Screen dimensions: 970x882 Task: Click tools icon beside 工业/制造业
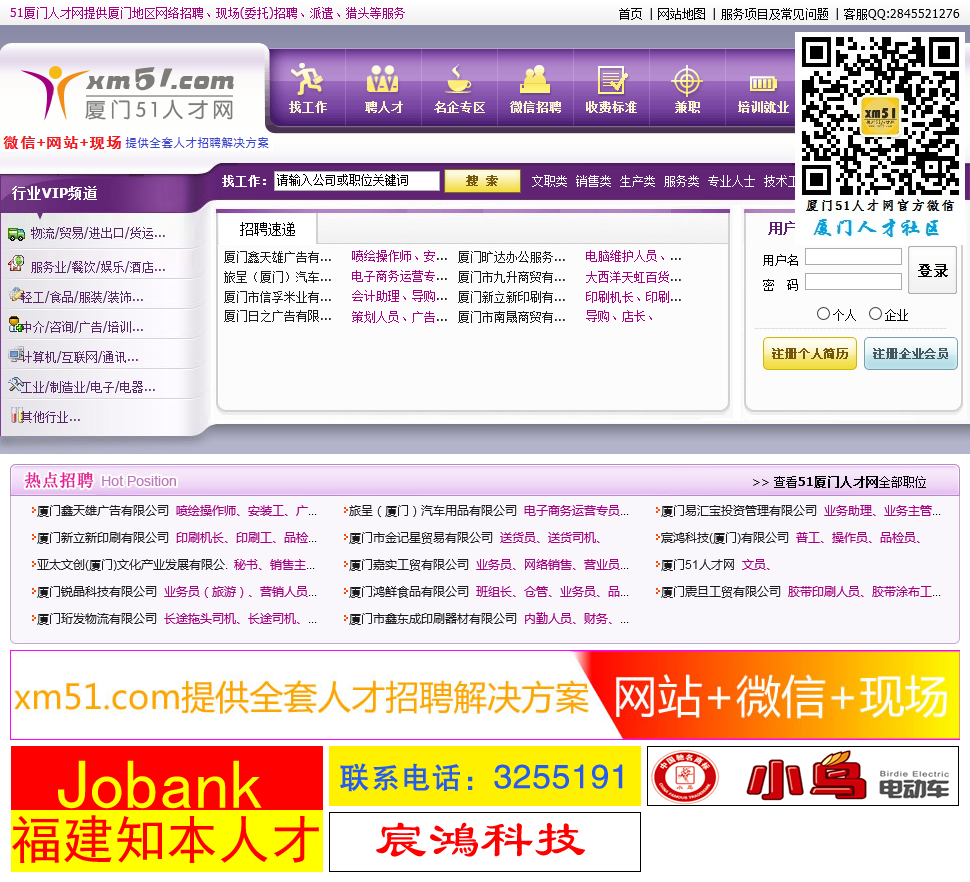click(x=15, y=385)
